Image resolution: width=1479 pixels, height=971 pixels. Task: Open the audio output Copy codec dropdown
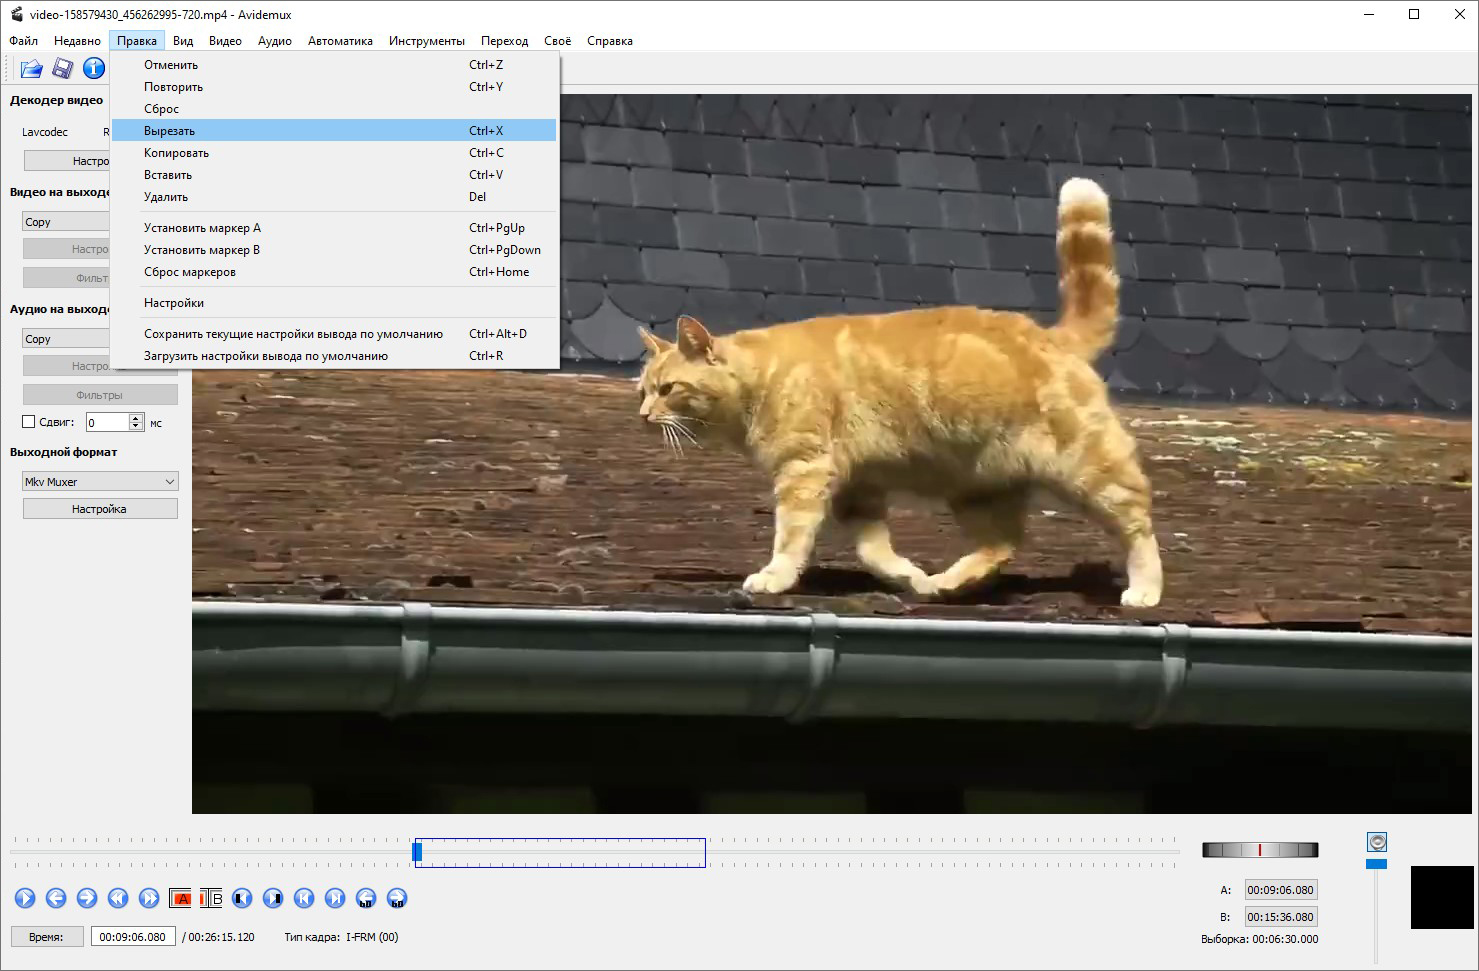[x=66, y=339]
